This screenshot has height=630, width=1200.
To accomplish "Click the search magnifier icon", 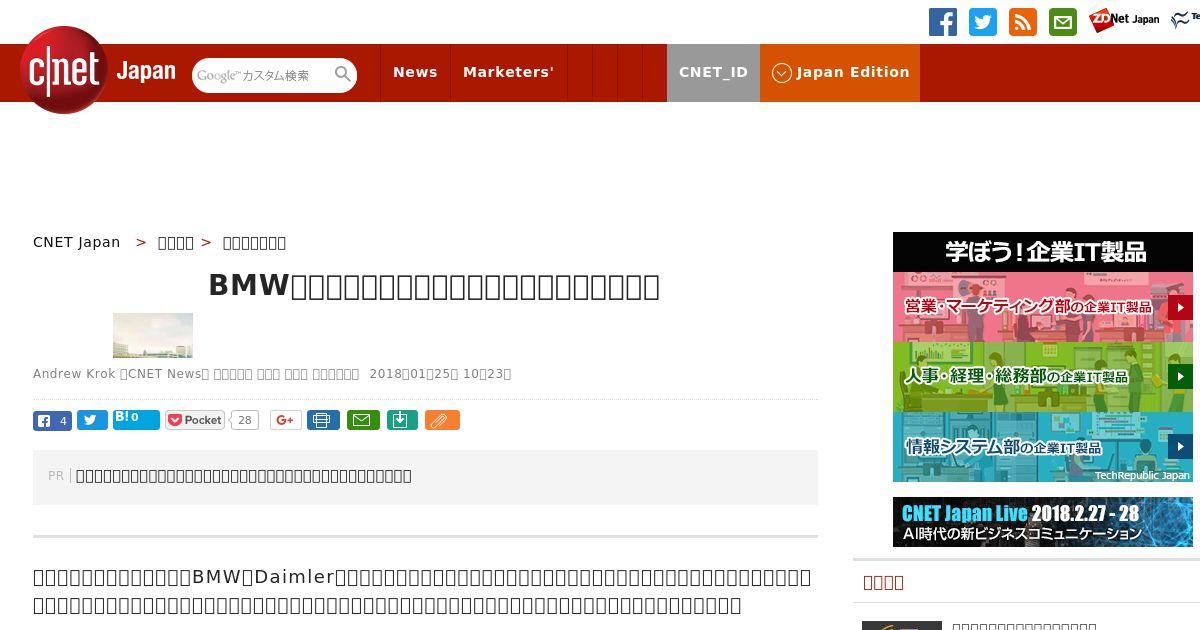I will pyautogui.click(x=343, y=74).
